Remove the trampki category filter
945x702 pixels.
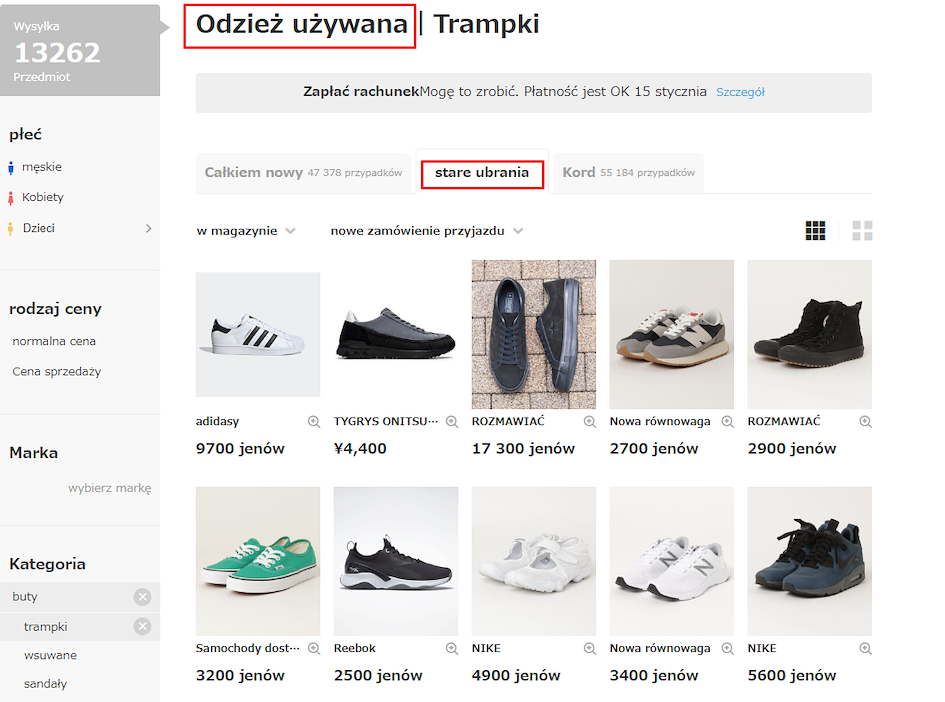pyautogui.click(x=142, y=627)
